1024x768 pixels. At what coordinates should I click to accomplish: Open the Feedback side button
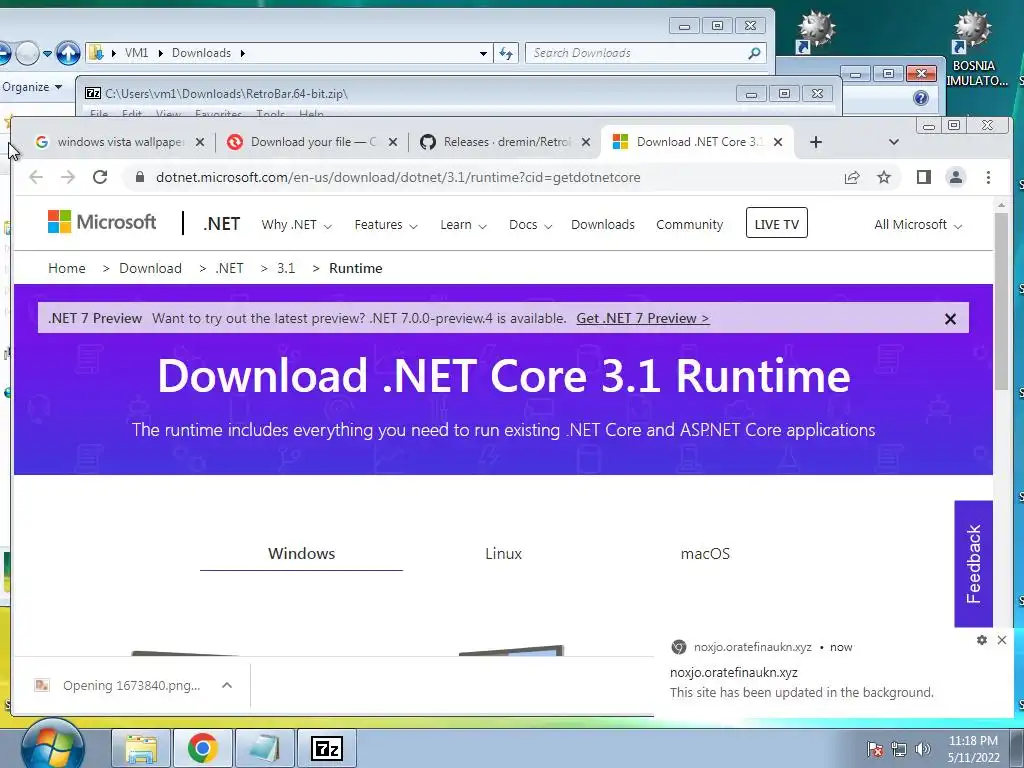point(974,564)
